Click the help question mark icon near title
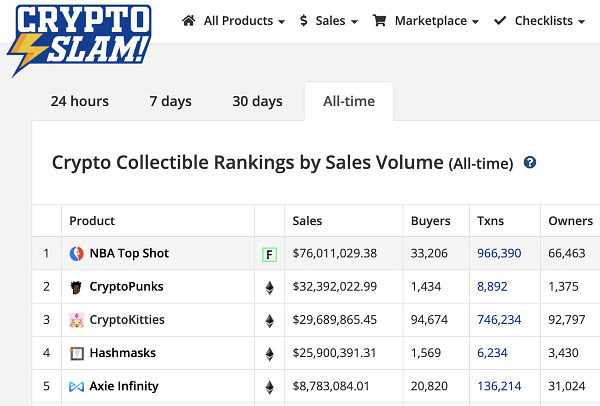Screen dimensions: 600x406 [x=530, y=163]
